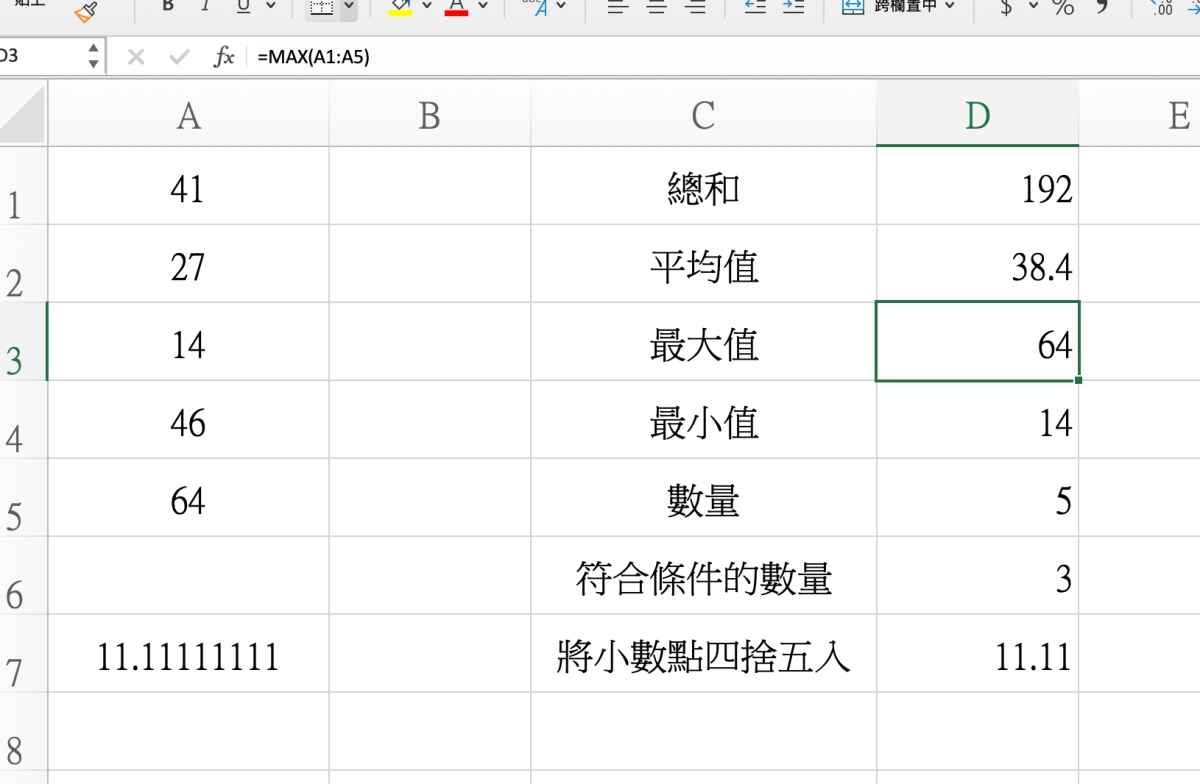
Task: Increase the indent
Action: click(794, 7)
